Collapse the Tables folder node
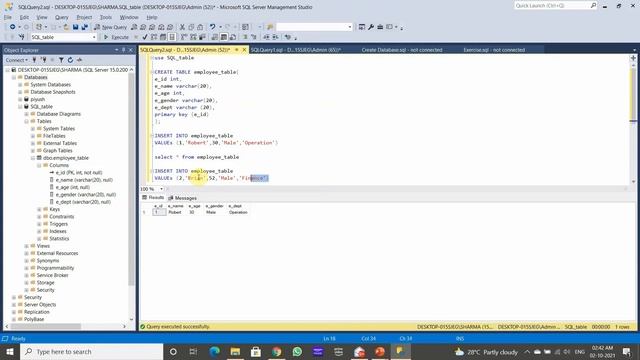 [x=27, y=121]
